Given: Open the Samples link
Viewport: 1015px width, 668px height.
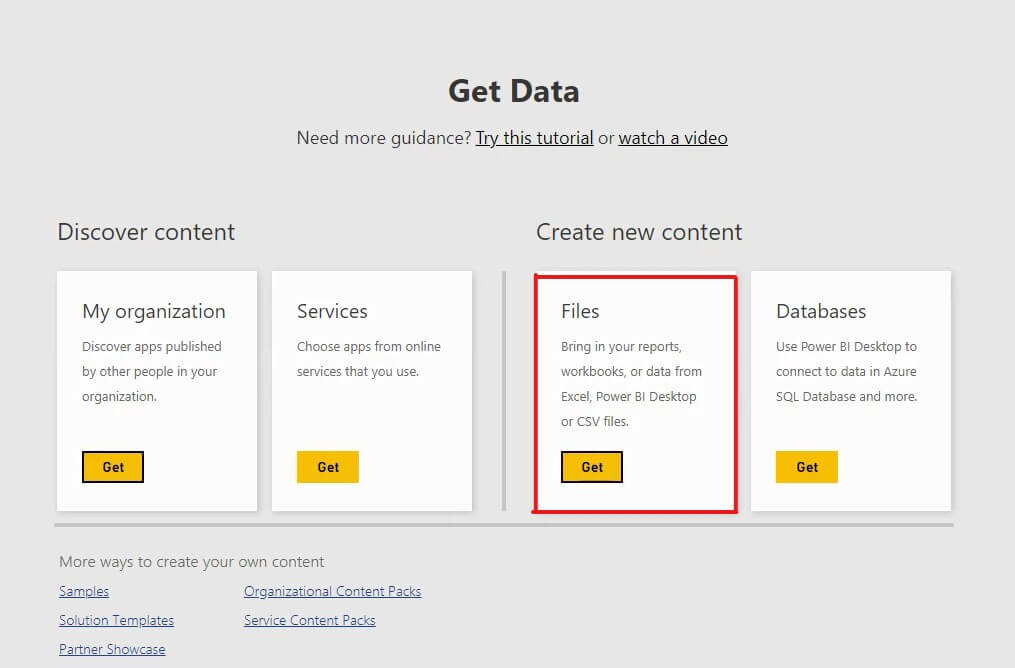Looking at the screenshot, I should [x=84, y=591].
